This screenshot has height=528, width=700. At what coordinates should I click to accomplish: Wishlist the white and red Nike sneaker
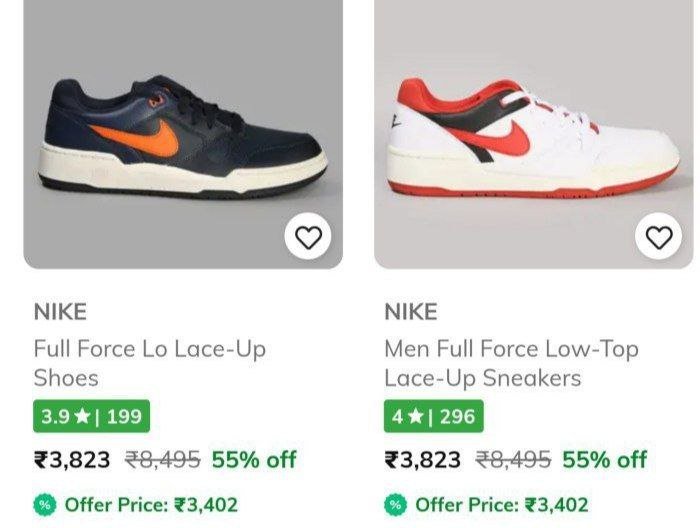(x=659, y=237)
